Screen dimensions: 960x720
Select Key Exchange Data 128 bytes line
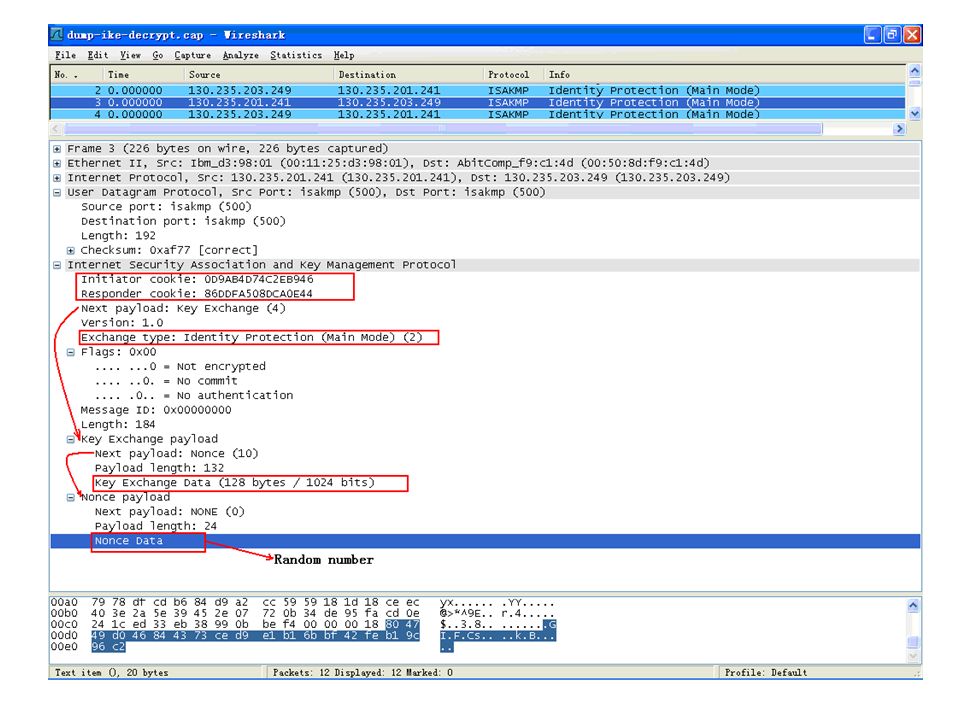coord(234,482)
